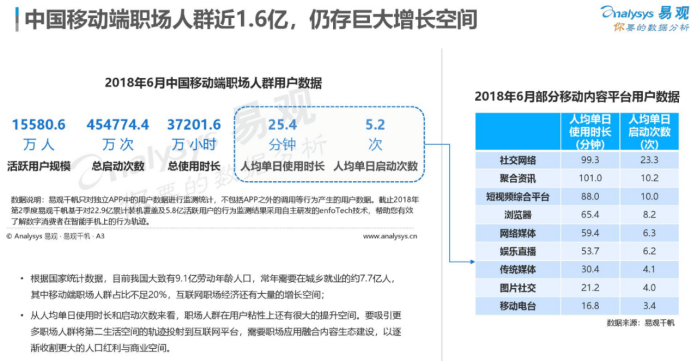Click the 数据说明 note paragraph

click(214, 211)
